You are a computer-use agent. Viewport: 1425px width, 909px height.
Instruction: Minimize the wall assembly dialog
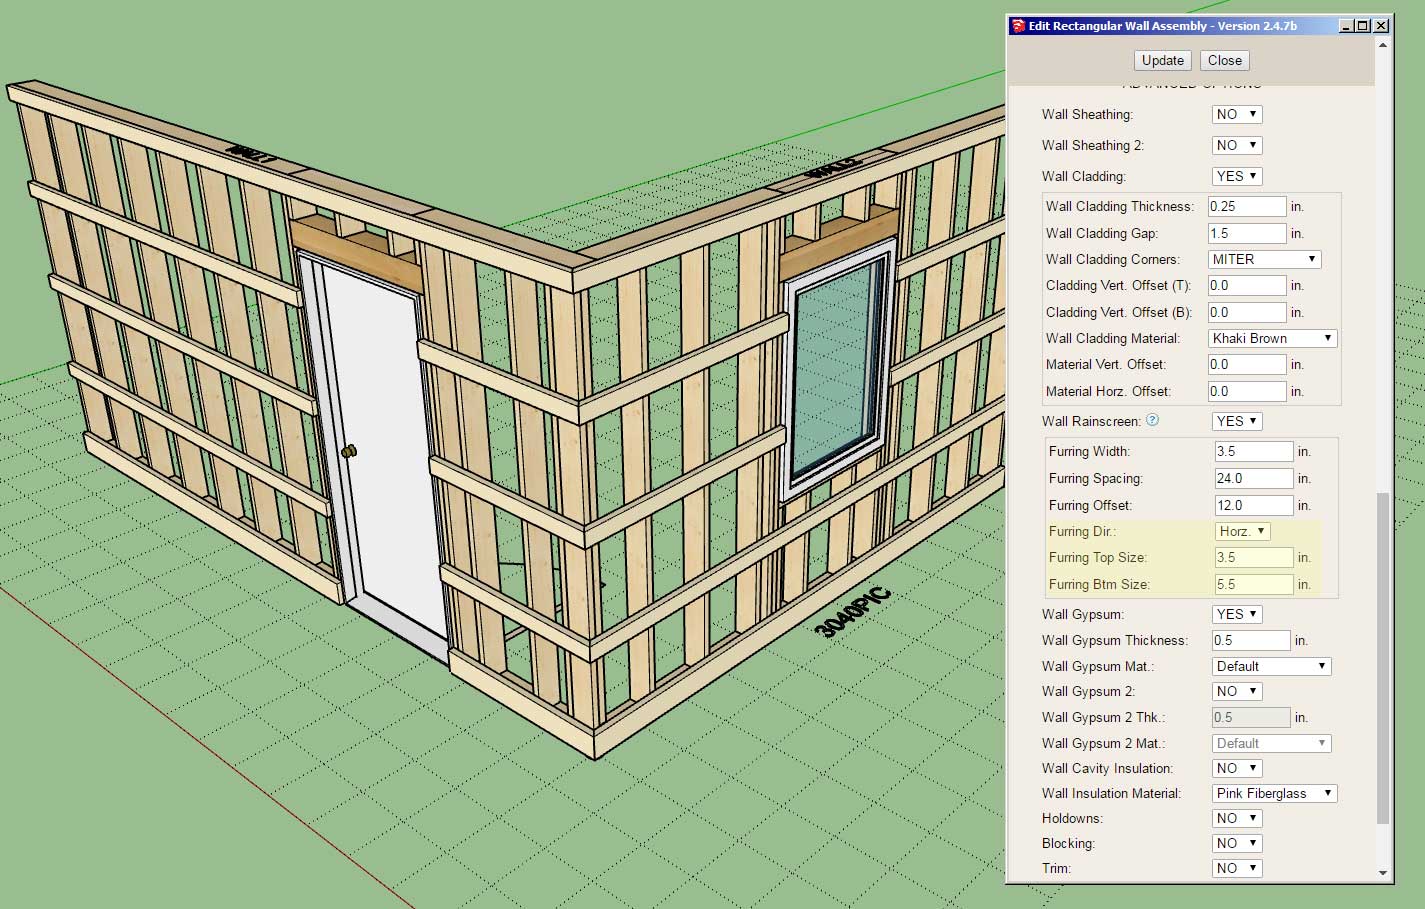(1346, 26)
